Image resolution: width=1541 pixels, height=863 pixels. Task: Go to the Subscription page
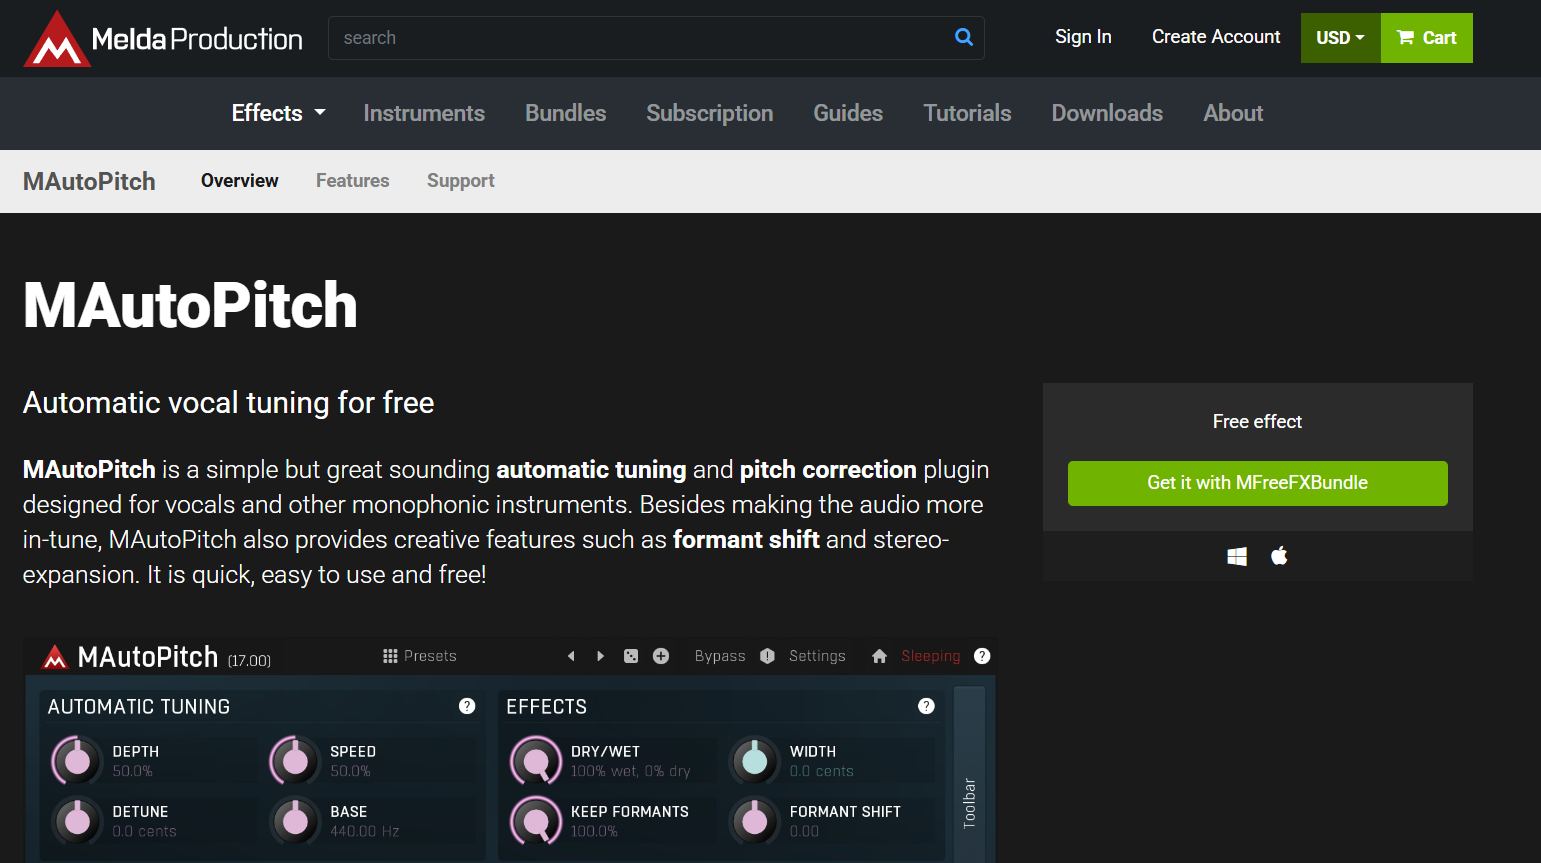710,113
